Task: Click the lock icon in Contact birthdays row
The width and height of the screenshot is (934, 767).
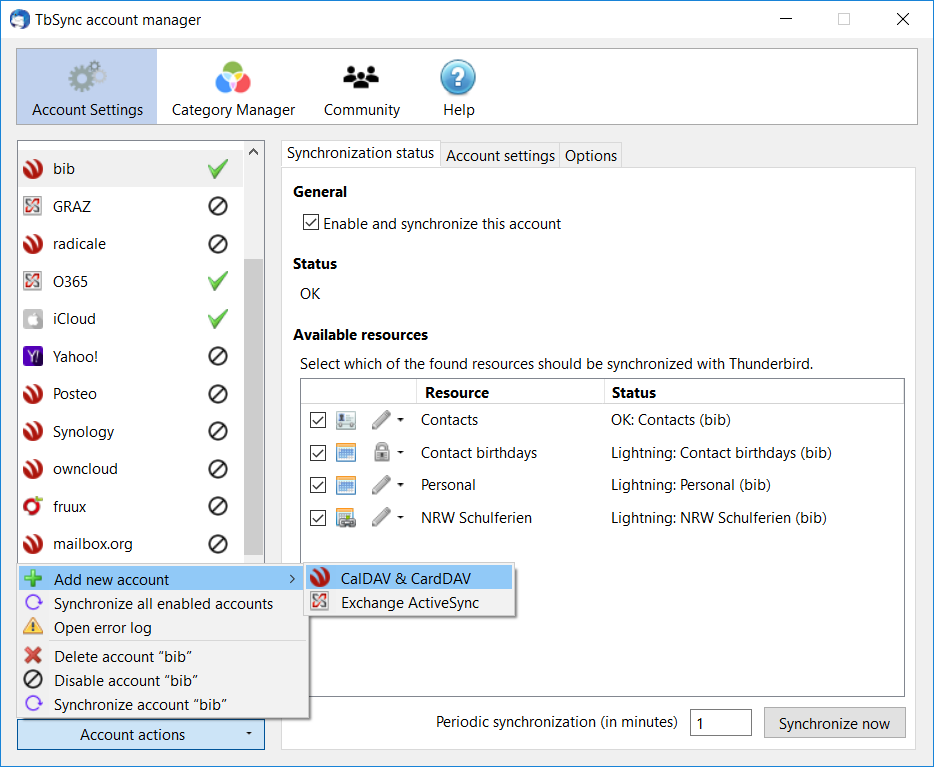Action: pos(382,453)
